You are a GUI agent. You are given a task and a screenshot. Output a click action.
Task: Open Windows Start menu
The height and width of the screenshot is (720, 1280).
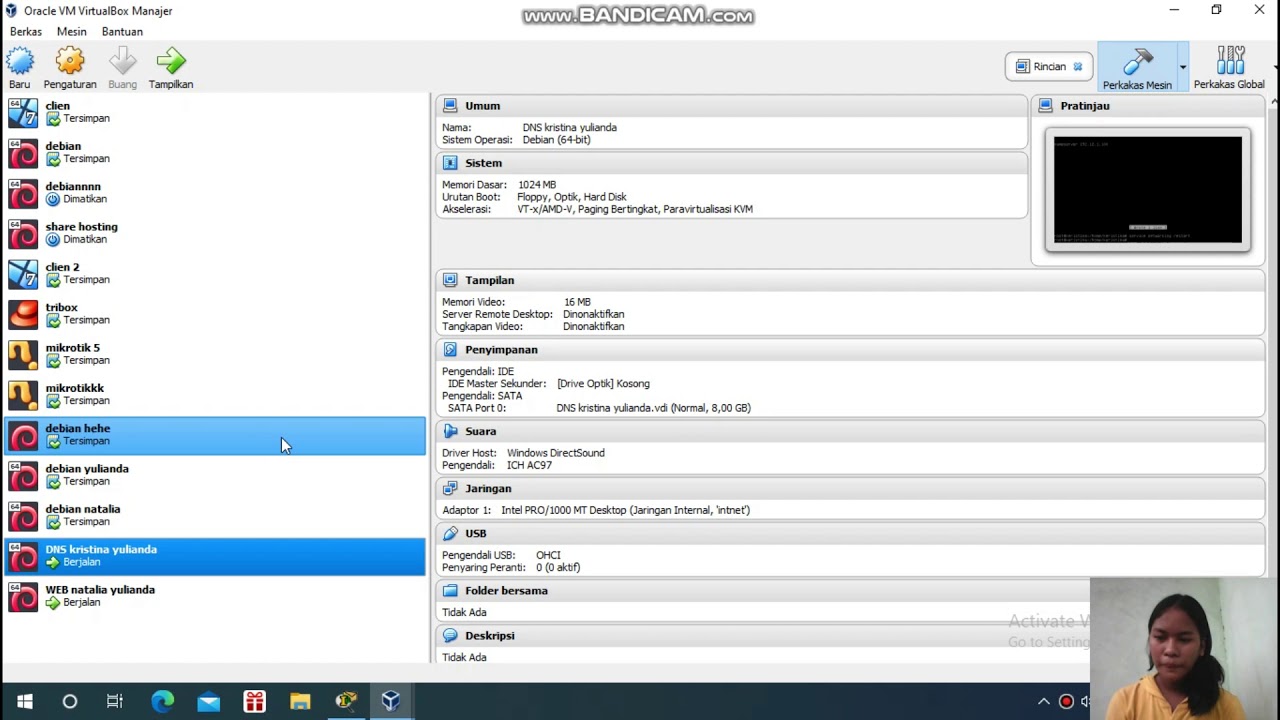25,701
